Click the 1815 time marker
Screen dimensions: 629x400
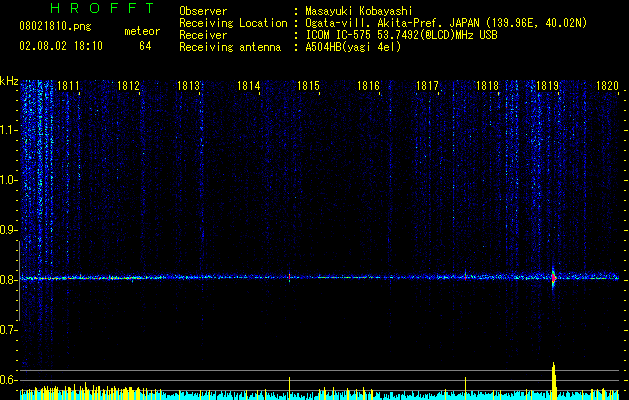[x=308, y=86]
